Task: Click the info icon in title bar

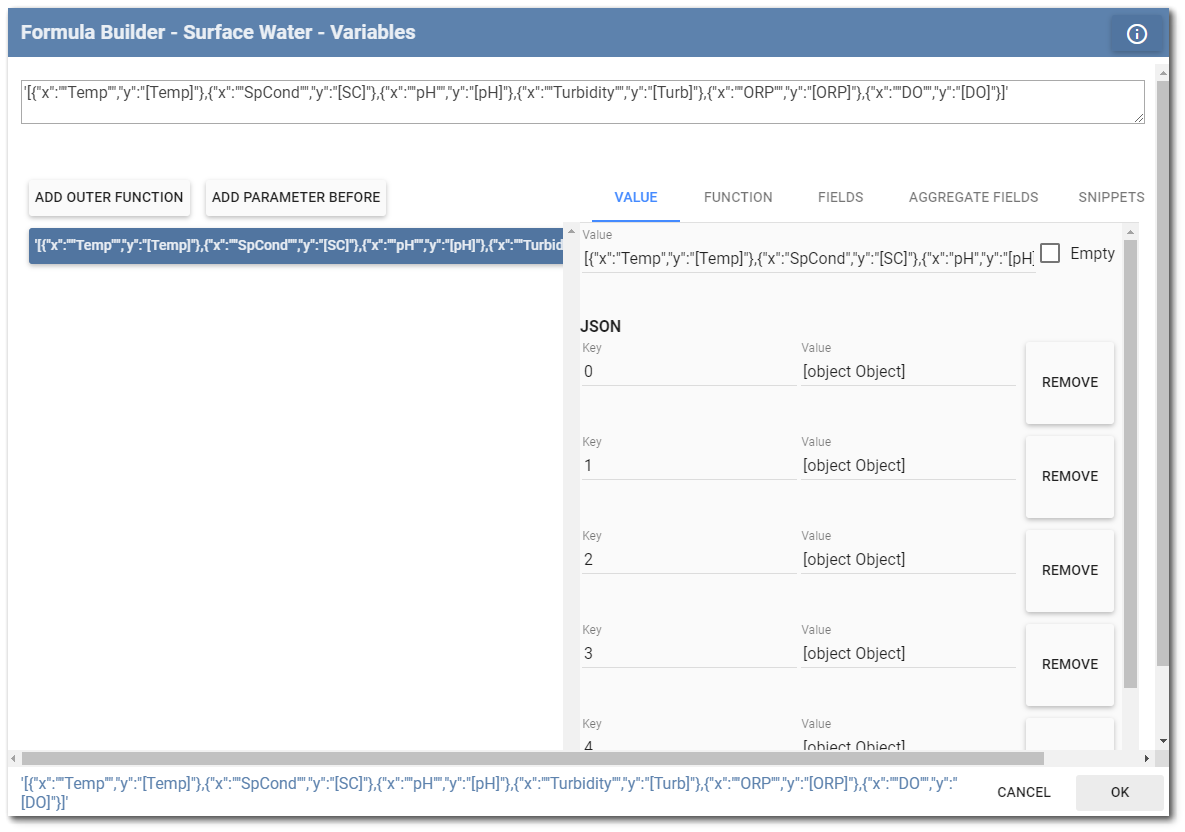Action: click(1136, 34)
